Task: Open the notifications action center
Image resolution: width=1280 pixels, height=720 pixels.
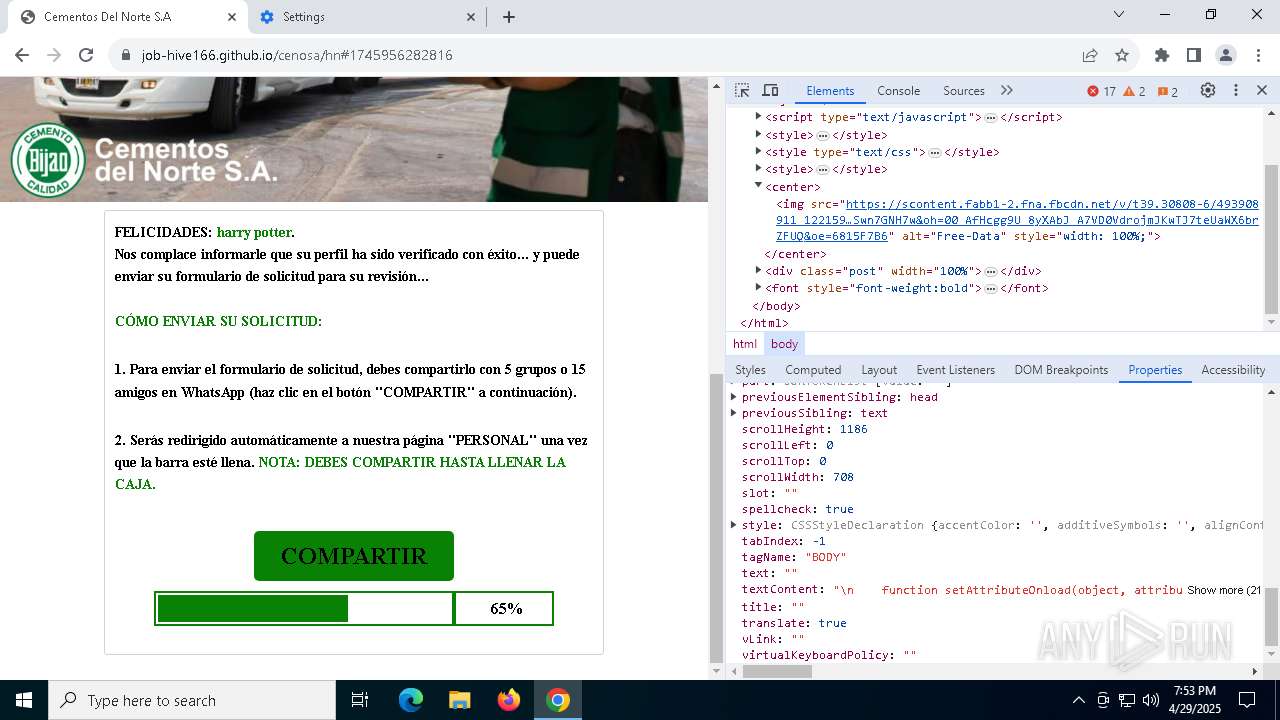Action: [x=1247, y=700]
